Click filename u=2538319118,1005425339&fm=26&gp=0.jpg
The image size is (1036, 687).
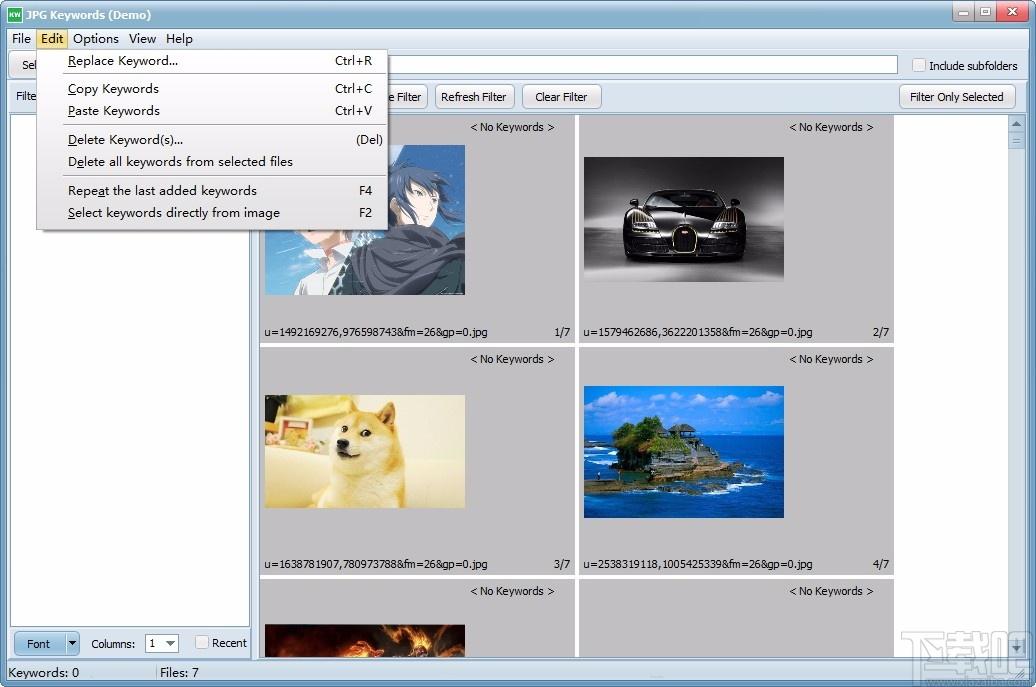[x=698, y=564]
